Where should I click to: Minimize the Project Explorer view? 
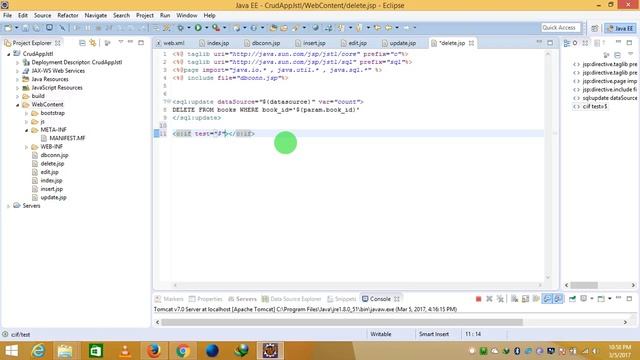point(130,42)
